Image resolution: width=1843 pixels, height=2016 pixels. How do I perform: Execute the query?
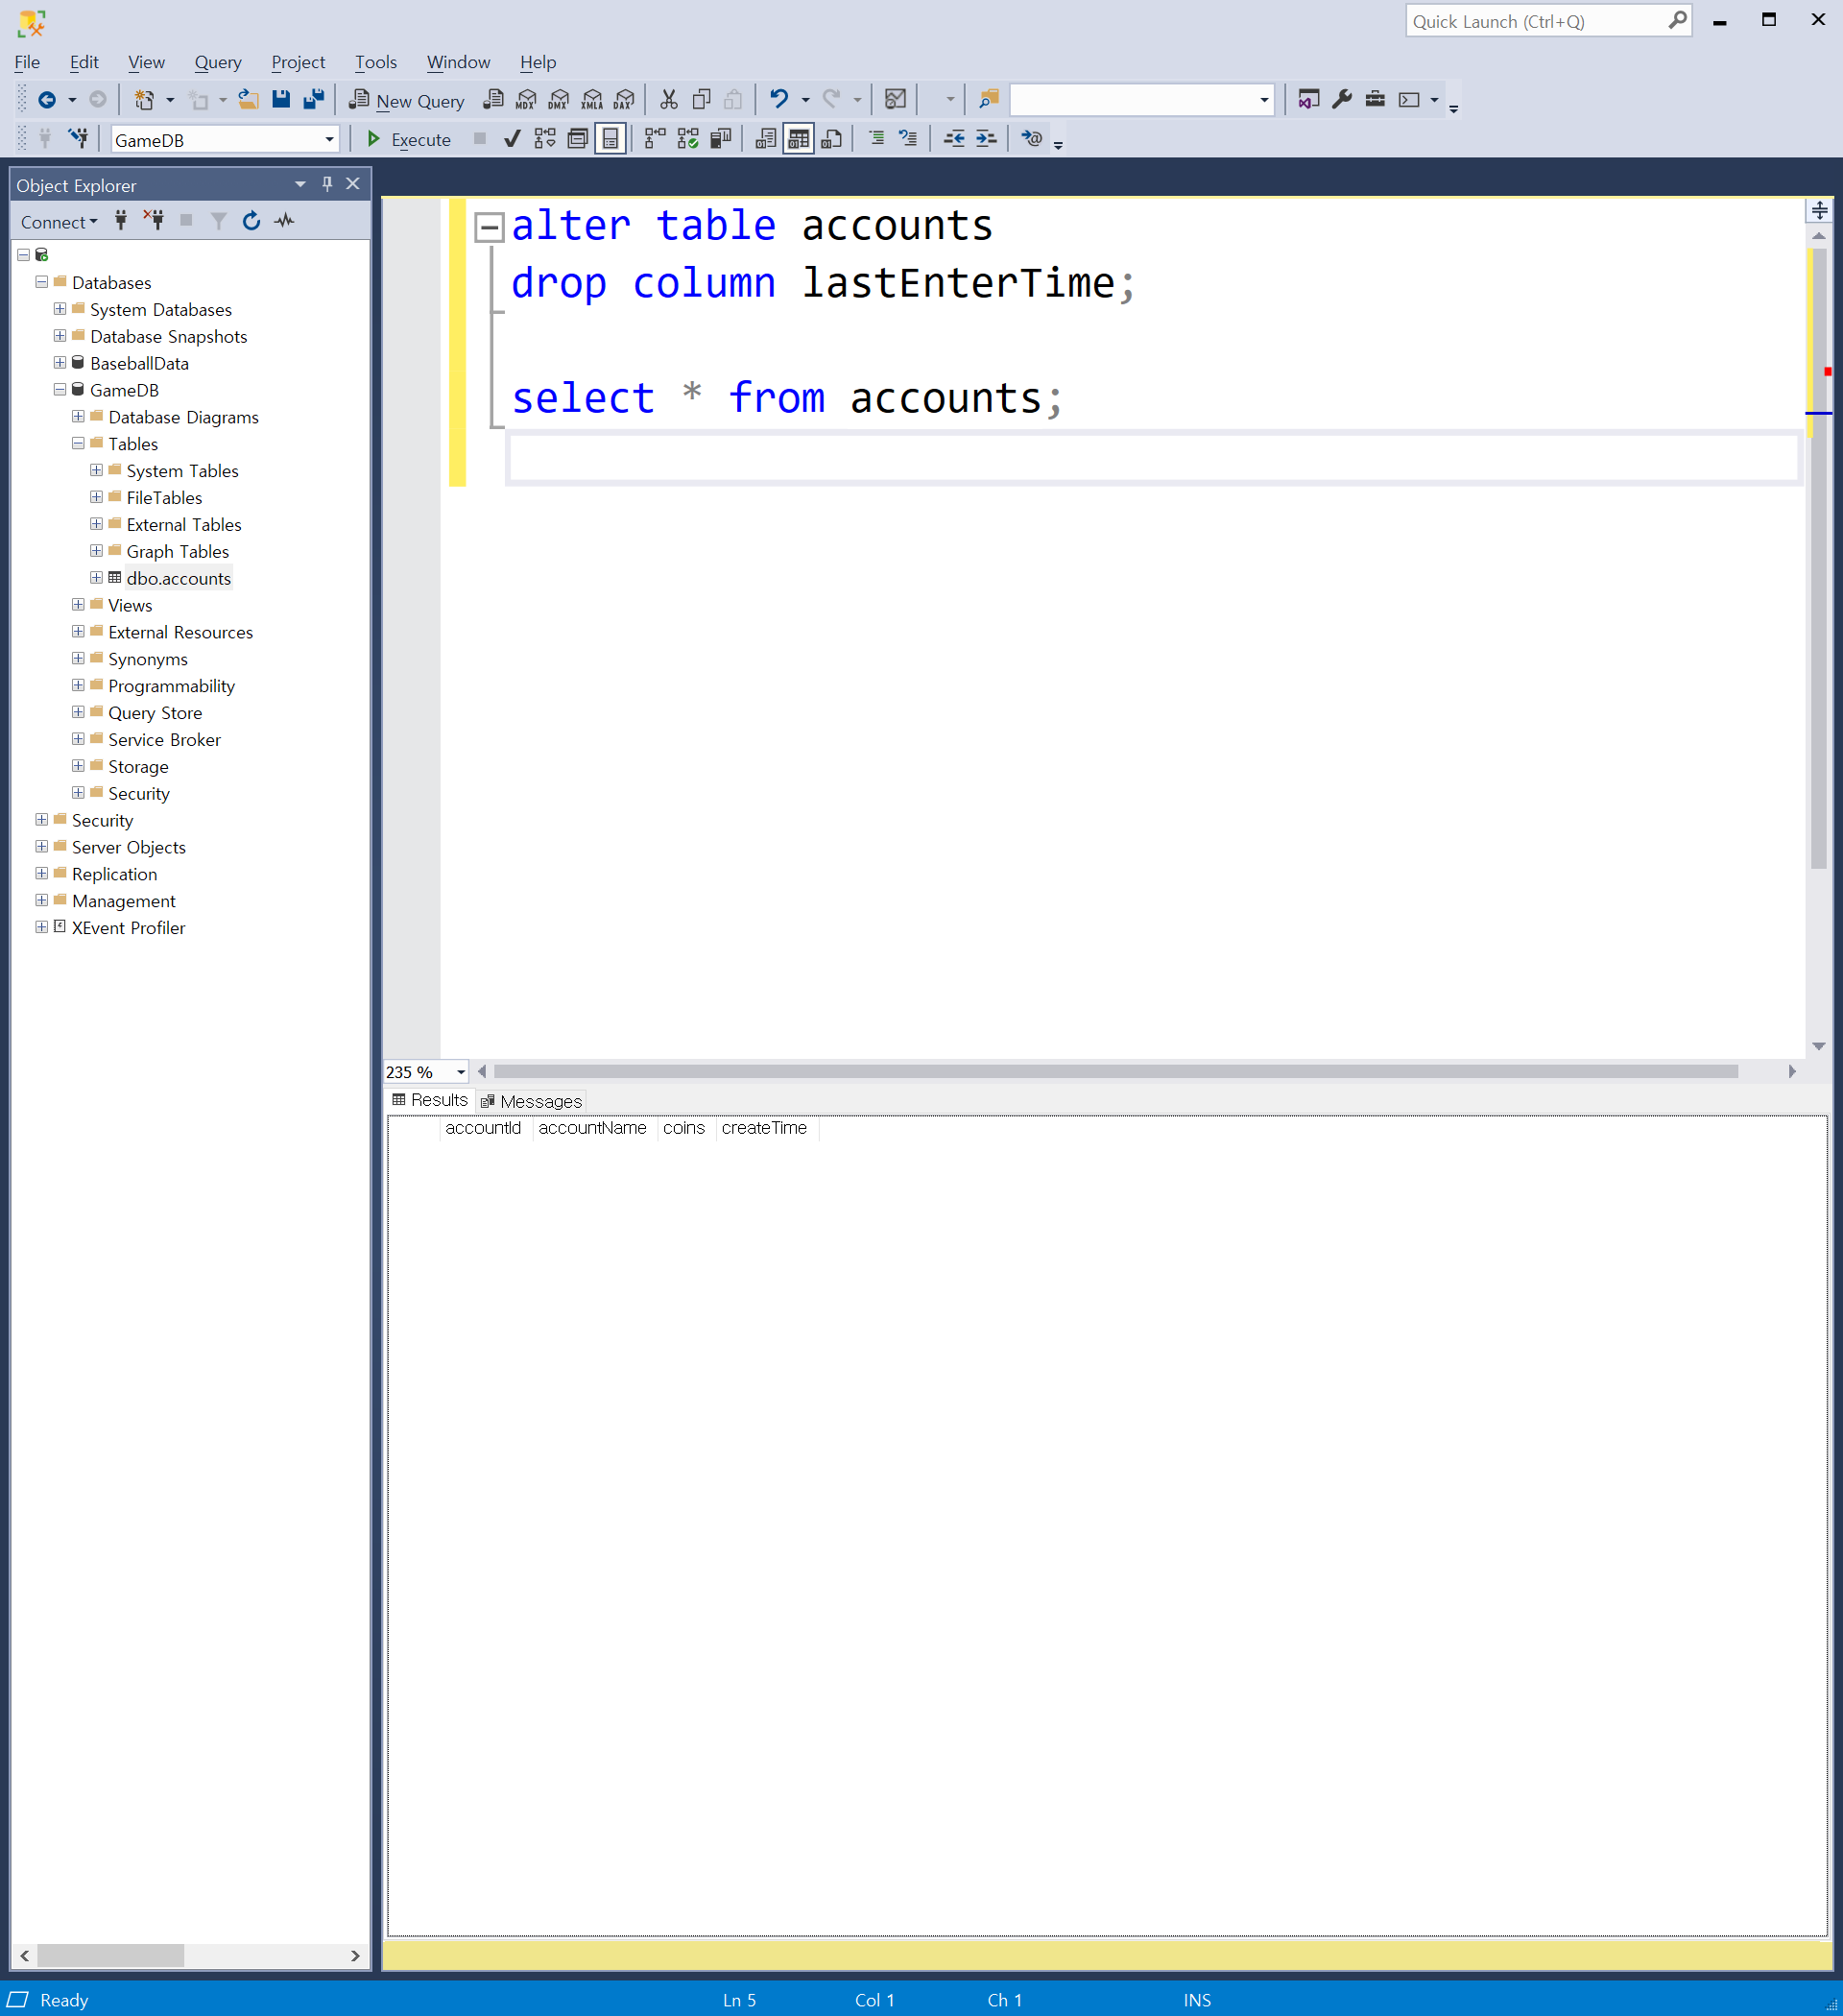tap(409, 139)
